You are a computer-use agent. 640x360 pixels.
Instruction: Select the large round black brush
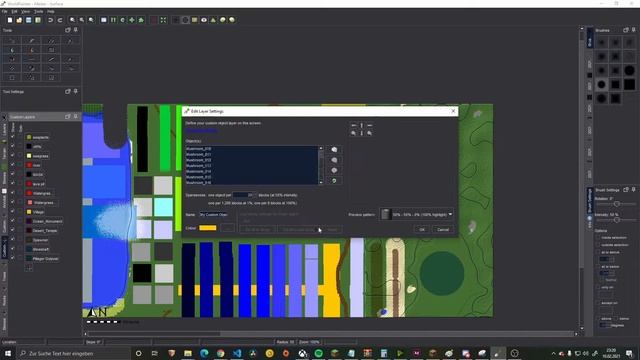coord(629,71)
